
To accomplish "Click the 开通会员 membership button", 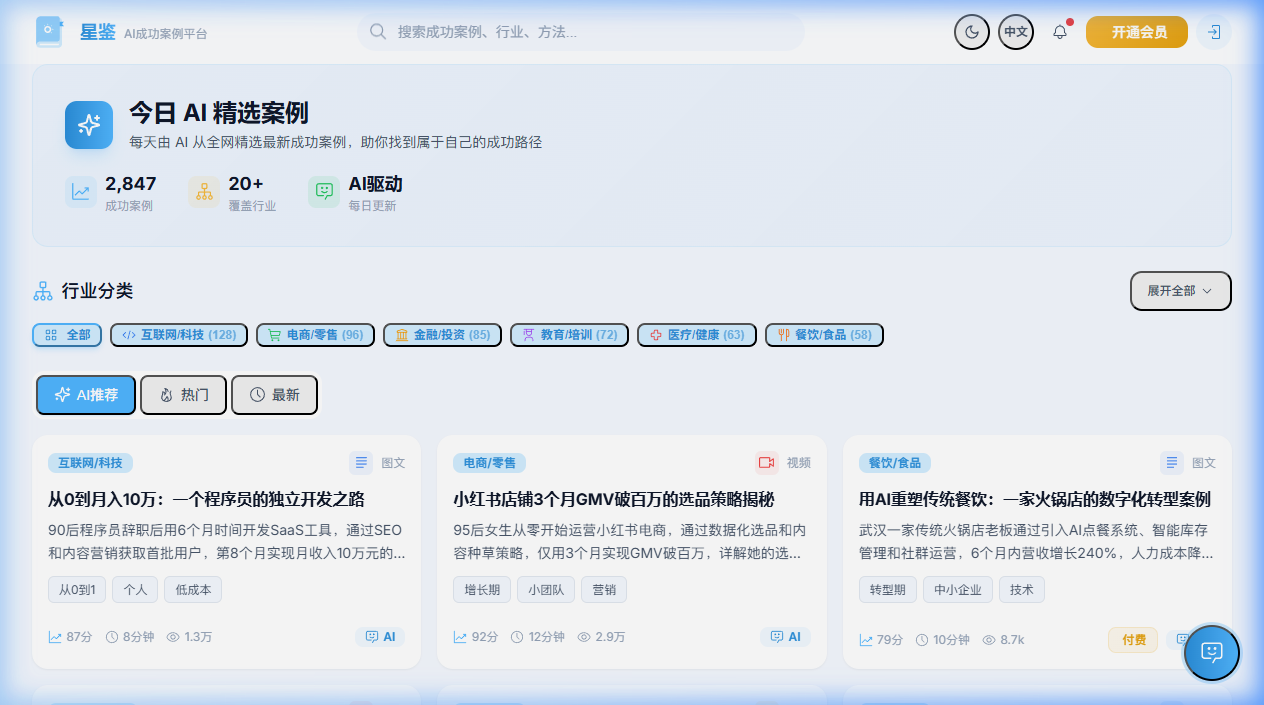I will tap(1136, 32).
